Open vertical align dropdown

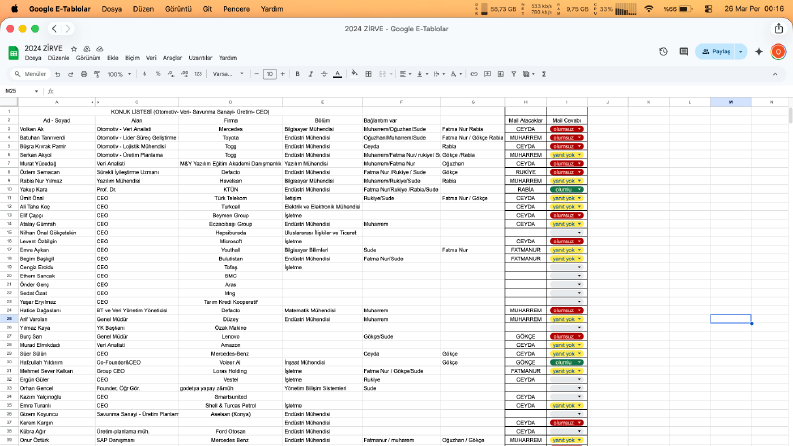pyautogui.click(x=421, y=74)
